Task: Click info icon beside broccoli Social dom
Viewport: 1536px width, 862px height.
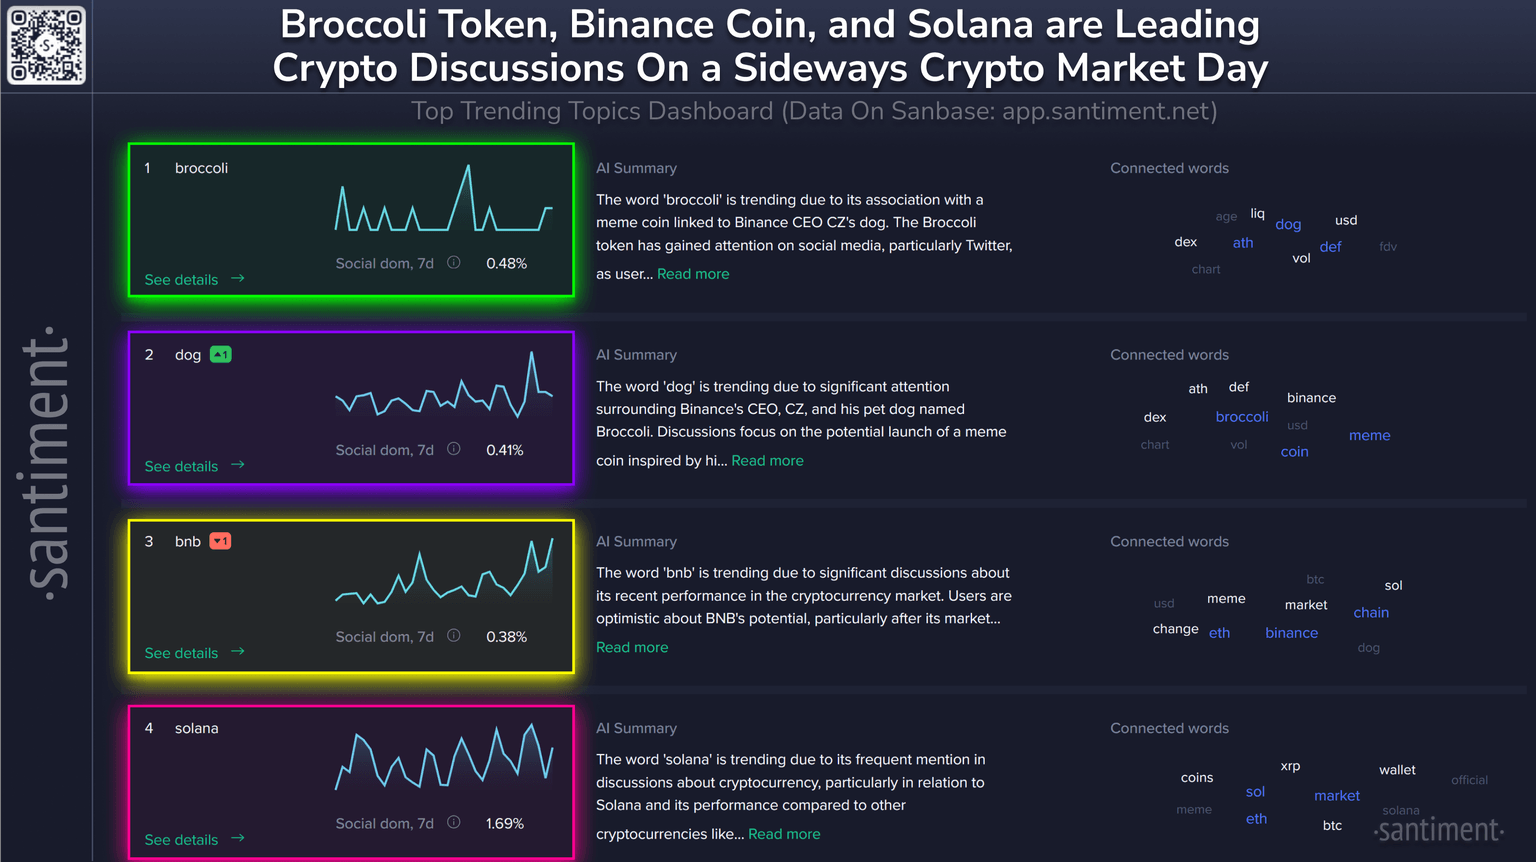Action: (454, 263)
